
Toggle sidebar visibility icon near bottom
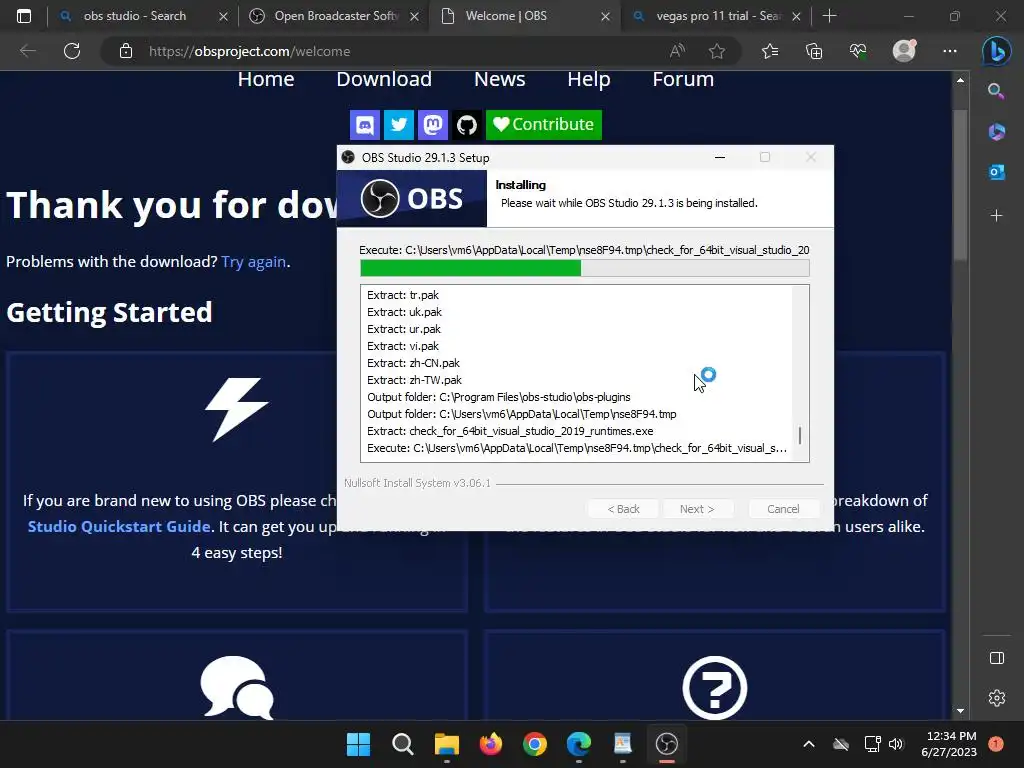click(997, 658)
